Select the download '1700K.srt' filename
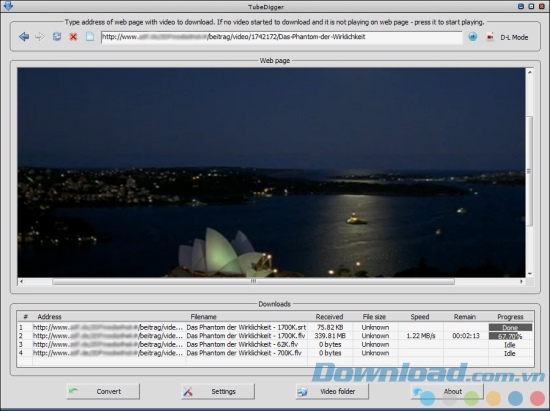The width and height of the screenshot is (550, 411). coord(246,327)
